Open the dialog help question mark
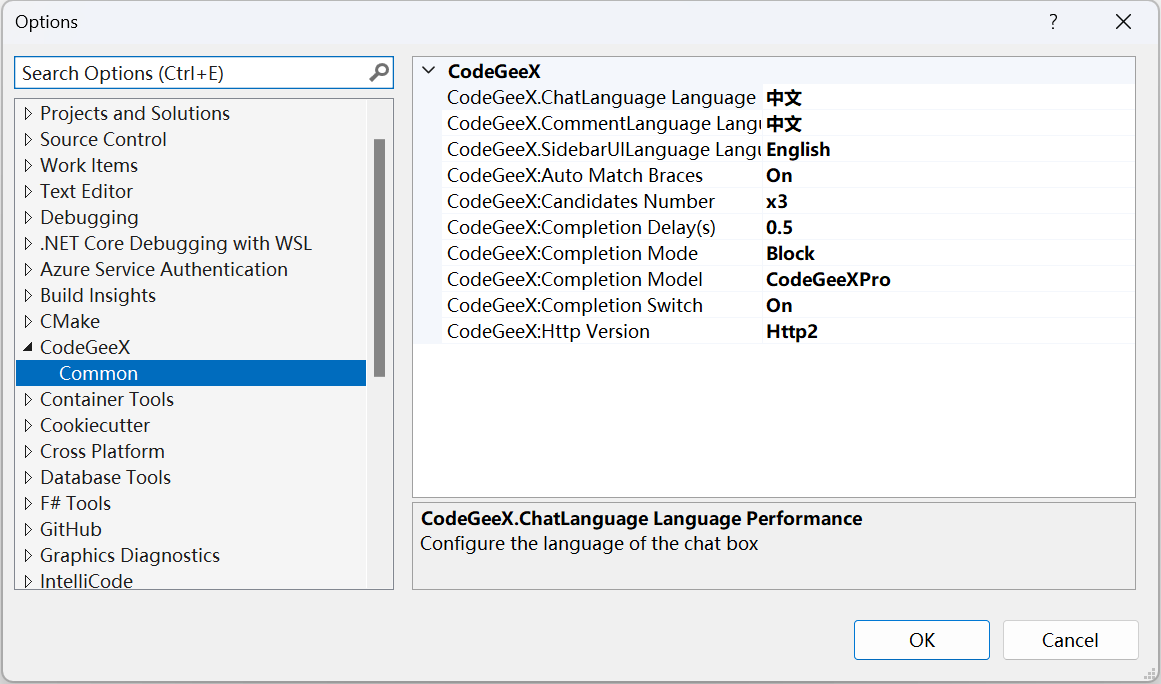The image size is (1161, 684). click(x=1053, y=22)
